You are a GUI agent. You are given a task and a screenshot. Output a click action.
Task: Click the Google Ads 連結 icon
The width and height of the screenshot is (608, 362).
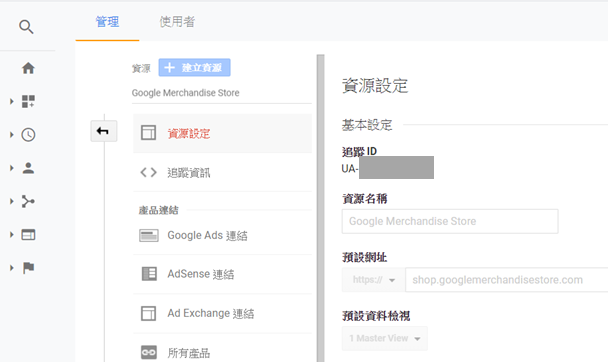149,235
